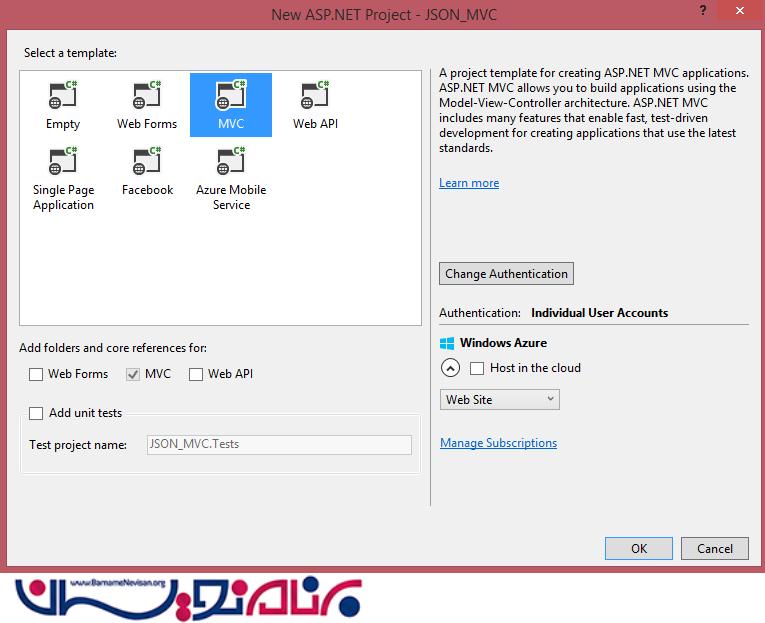Open the Web Site dropdown
765x623 pixels.
(500, 400)
